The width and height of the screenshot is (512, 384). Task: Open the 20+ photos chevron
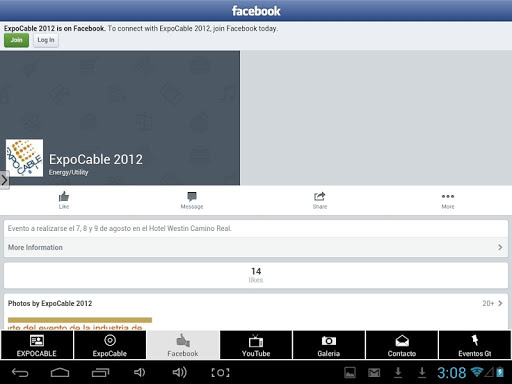(x=500, y=303)
